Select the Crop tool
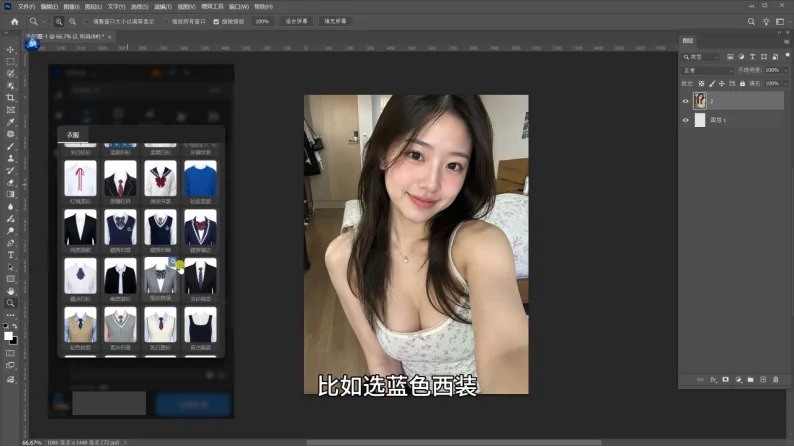Viewport: 794px width, 447px height. (x=10, y=97)
